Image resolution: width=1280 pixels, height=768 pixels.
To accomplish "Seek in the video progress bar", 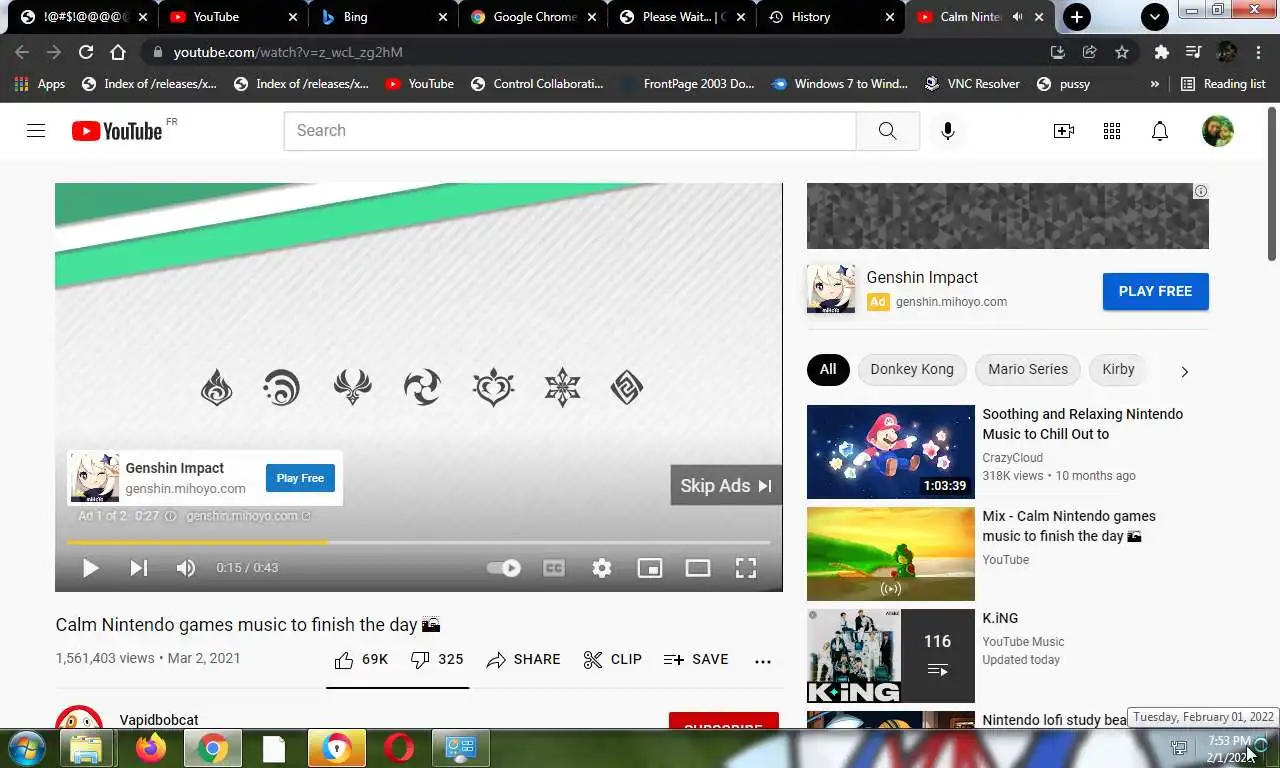I will point(418,542).
